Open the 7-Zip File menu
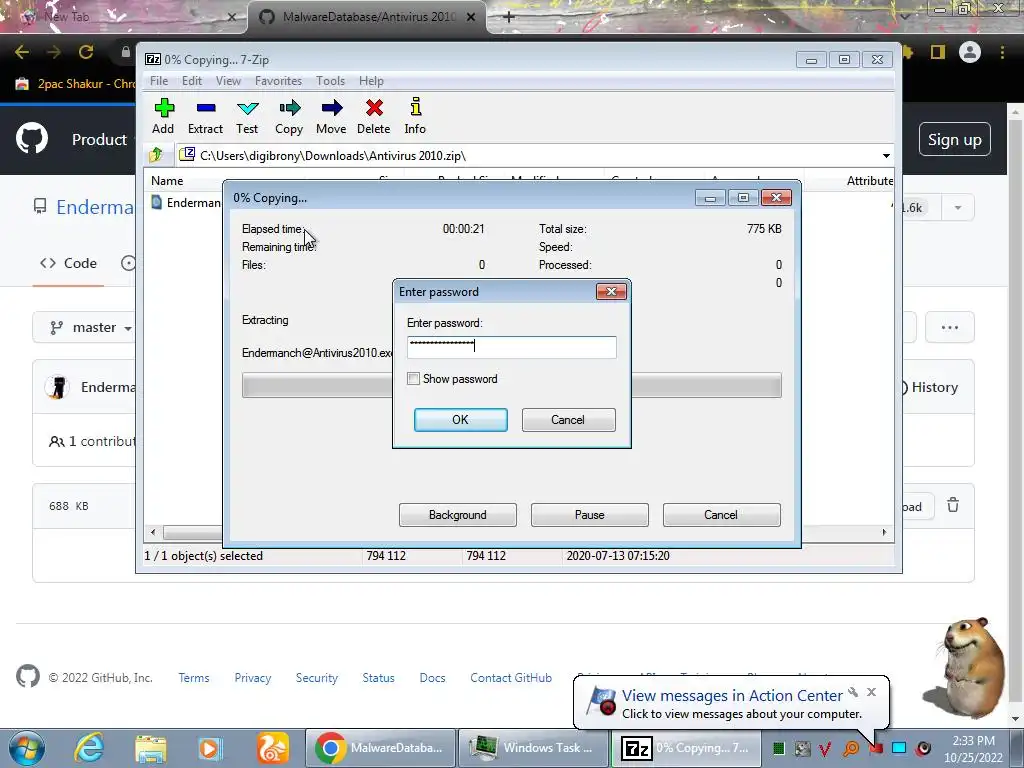Screen dimensions: 1024x768 [159, 81]
